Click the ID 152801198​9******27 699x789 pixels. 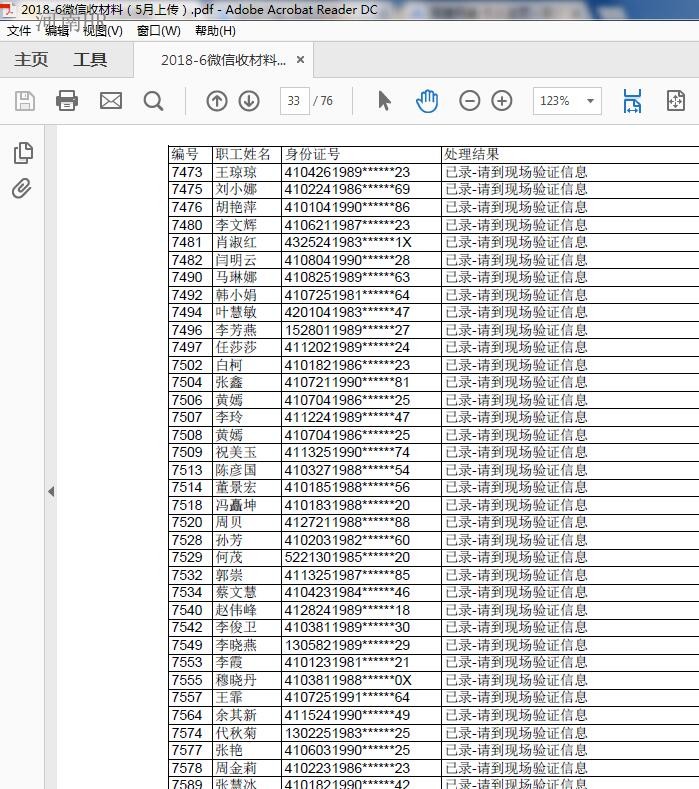[x=347, y=330]
